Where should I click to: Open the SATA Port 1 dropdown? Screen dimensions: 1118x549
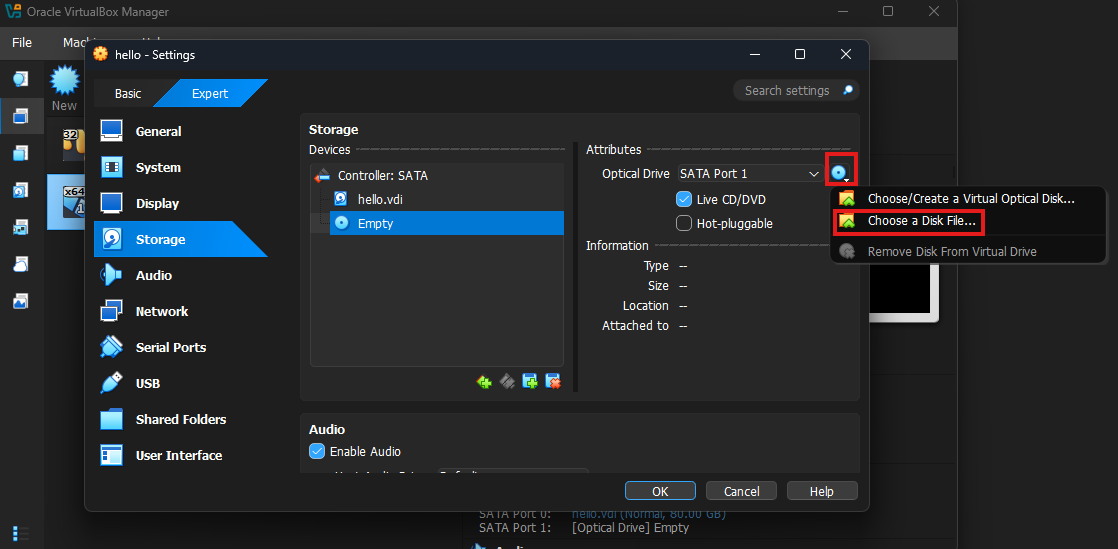tap(750, 174)
